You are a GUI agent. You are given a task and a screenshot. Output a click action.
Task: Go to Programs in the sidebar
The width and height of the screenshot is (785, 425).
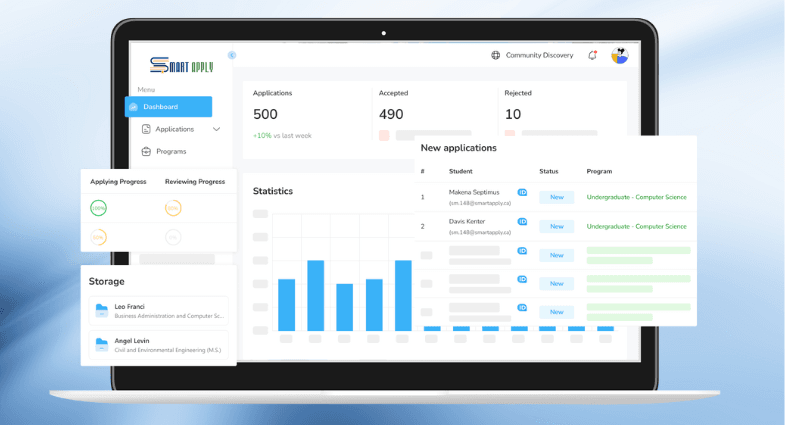click(x=171, y=151)
